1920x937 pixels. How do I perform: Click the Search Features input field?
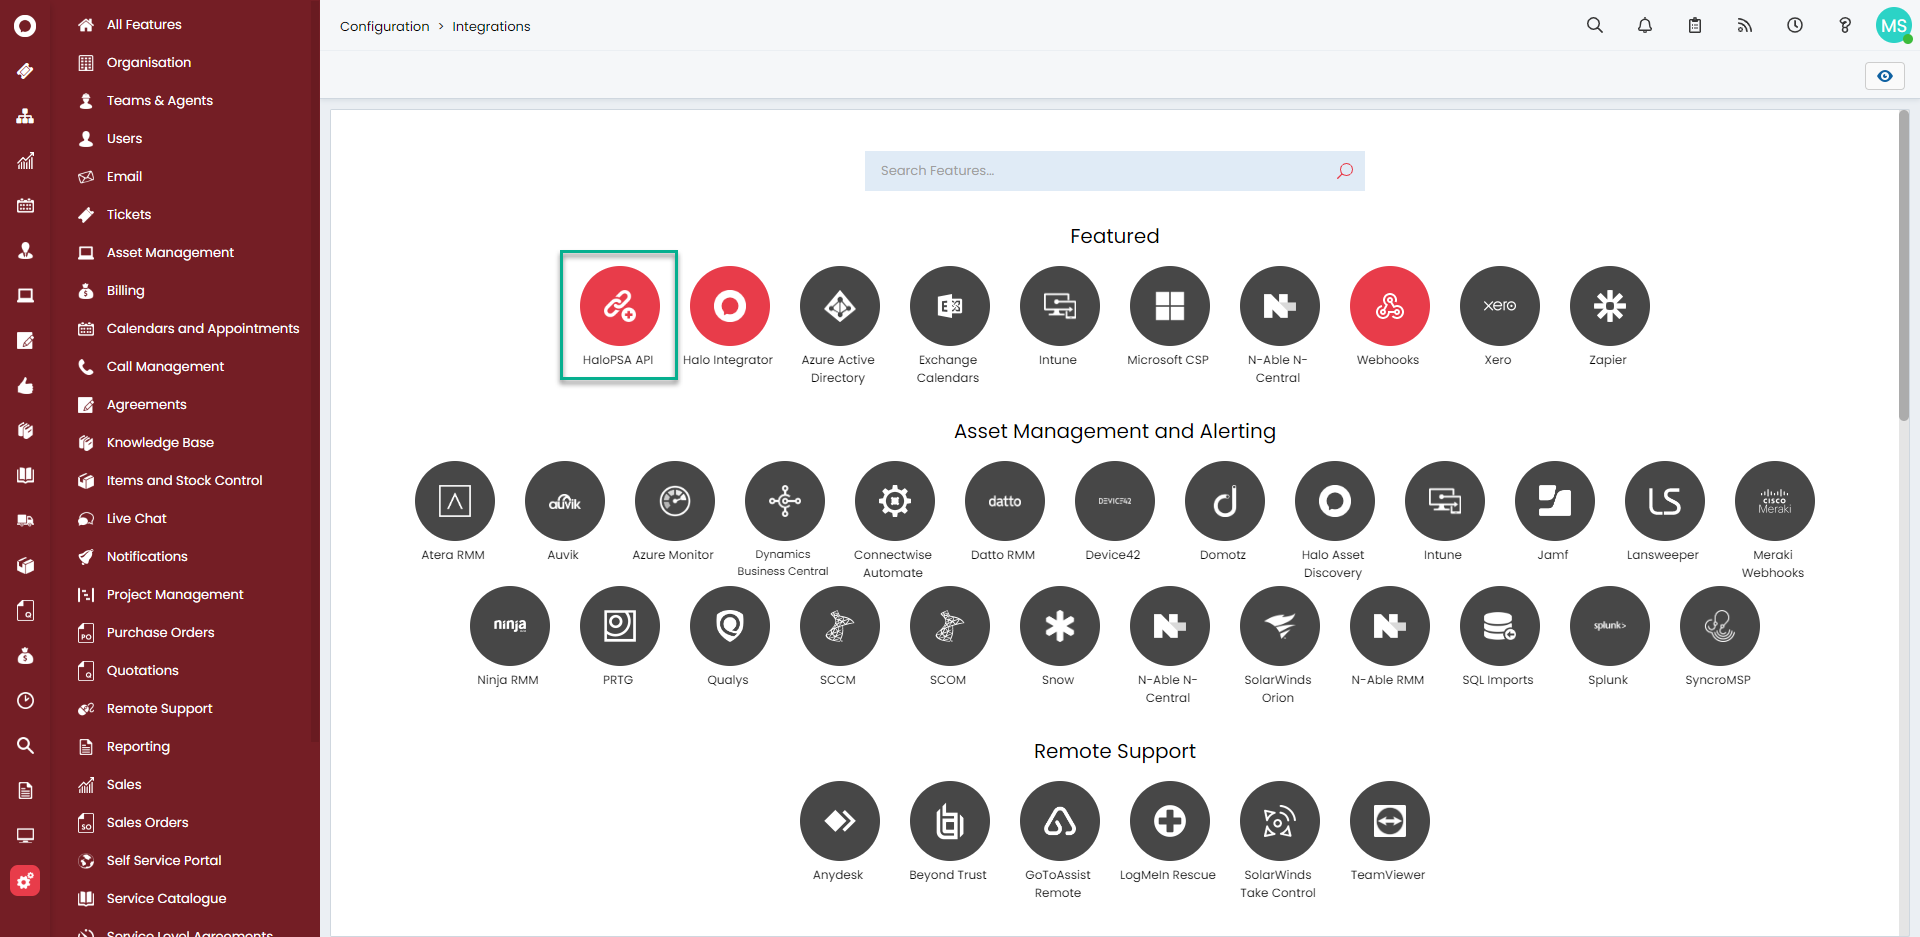click(1114, 171)
